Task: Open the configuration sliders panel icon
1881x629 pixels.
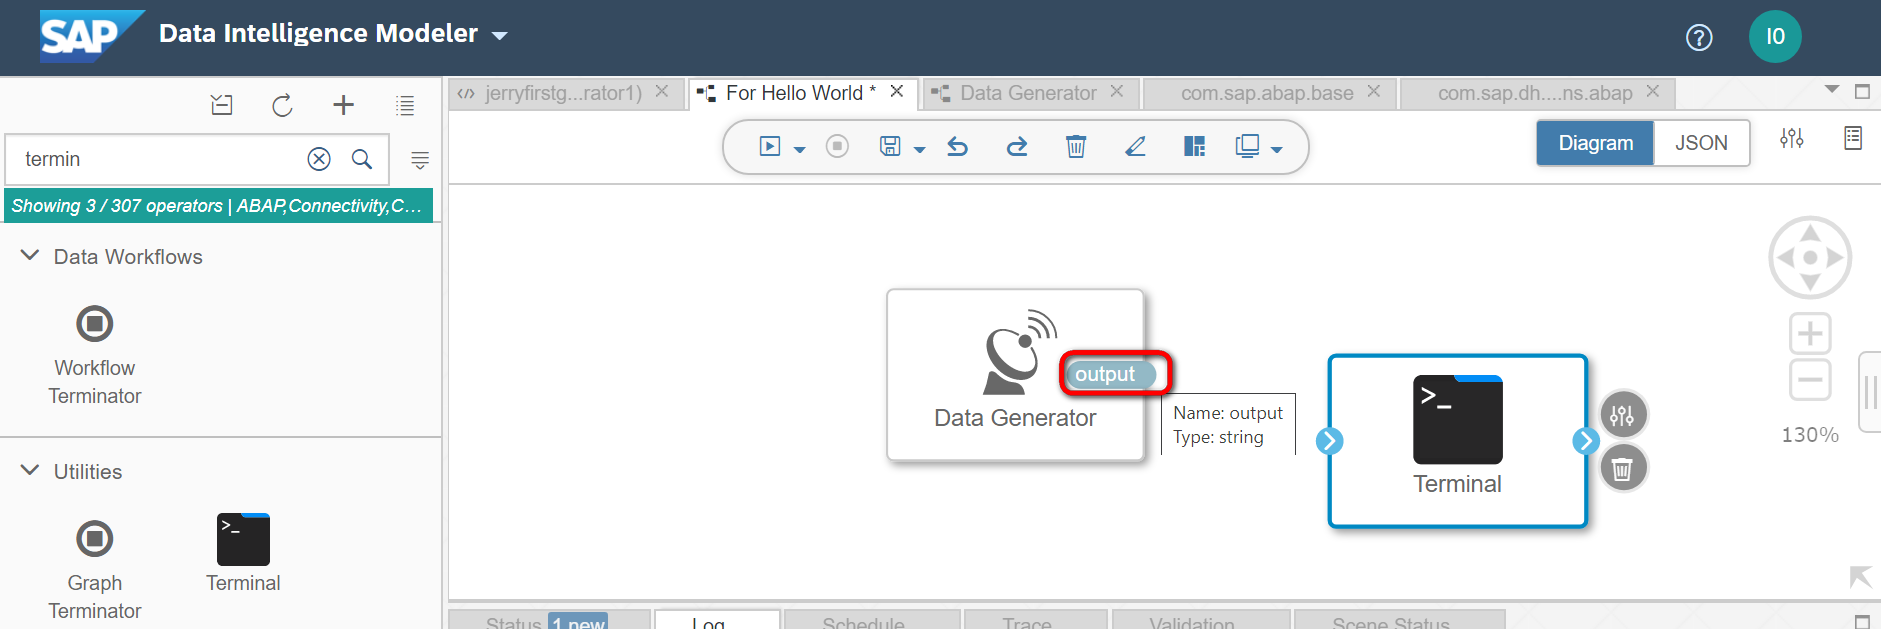Action: click(1792, 138)
